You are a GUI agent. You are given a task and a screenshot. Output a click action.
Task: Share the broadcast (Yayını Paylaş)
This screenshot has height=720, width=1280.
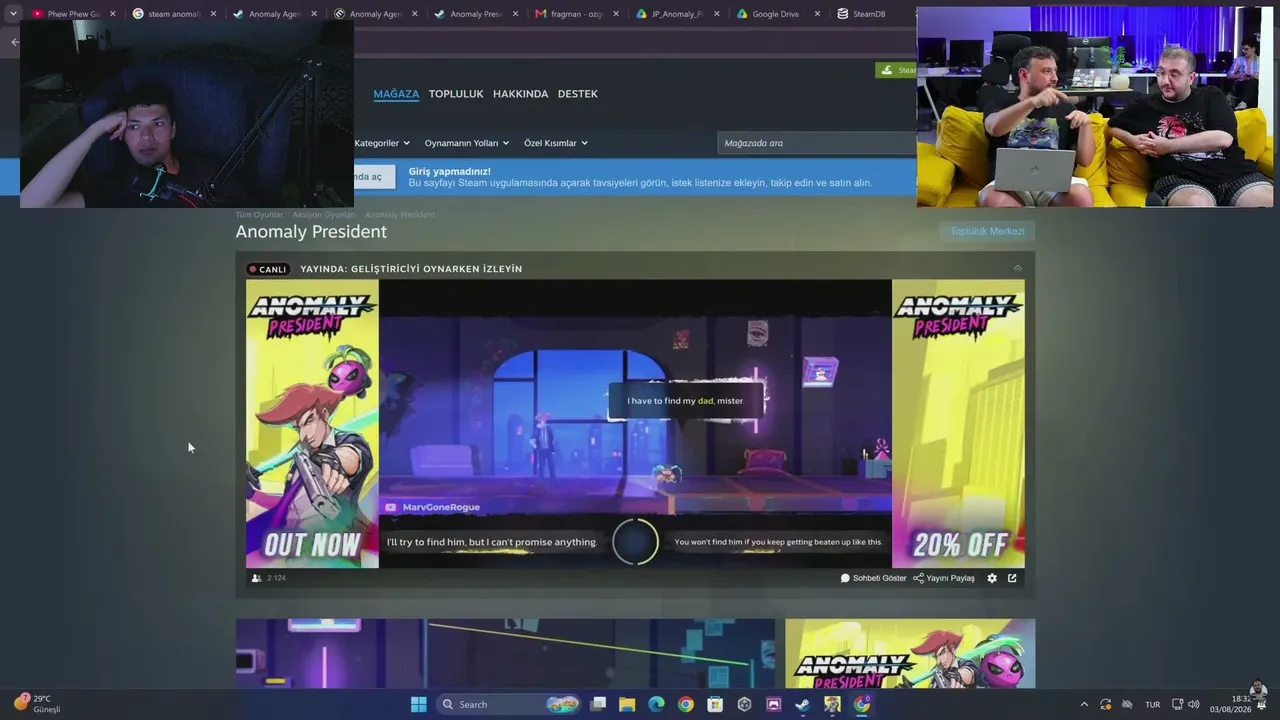944,578
